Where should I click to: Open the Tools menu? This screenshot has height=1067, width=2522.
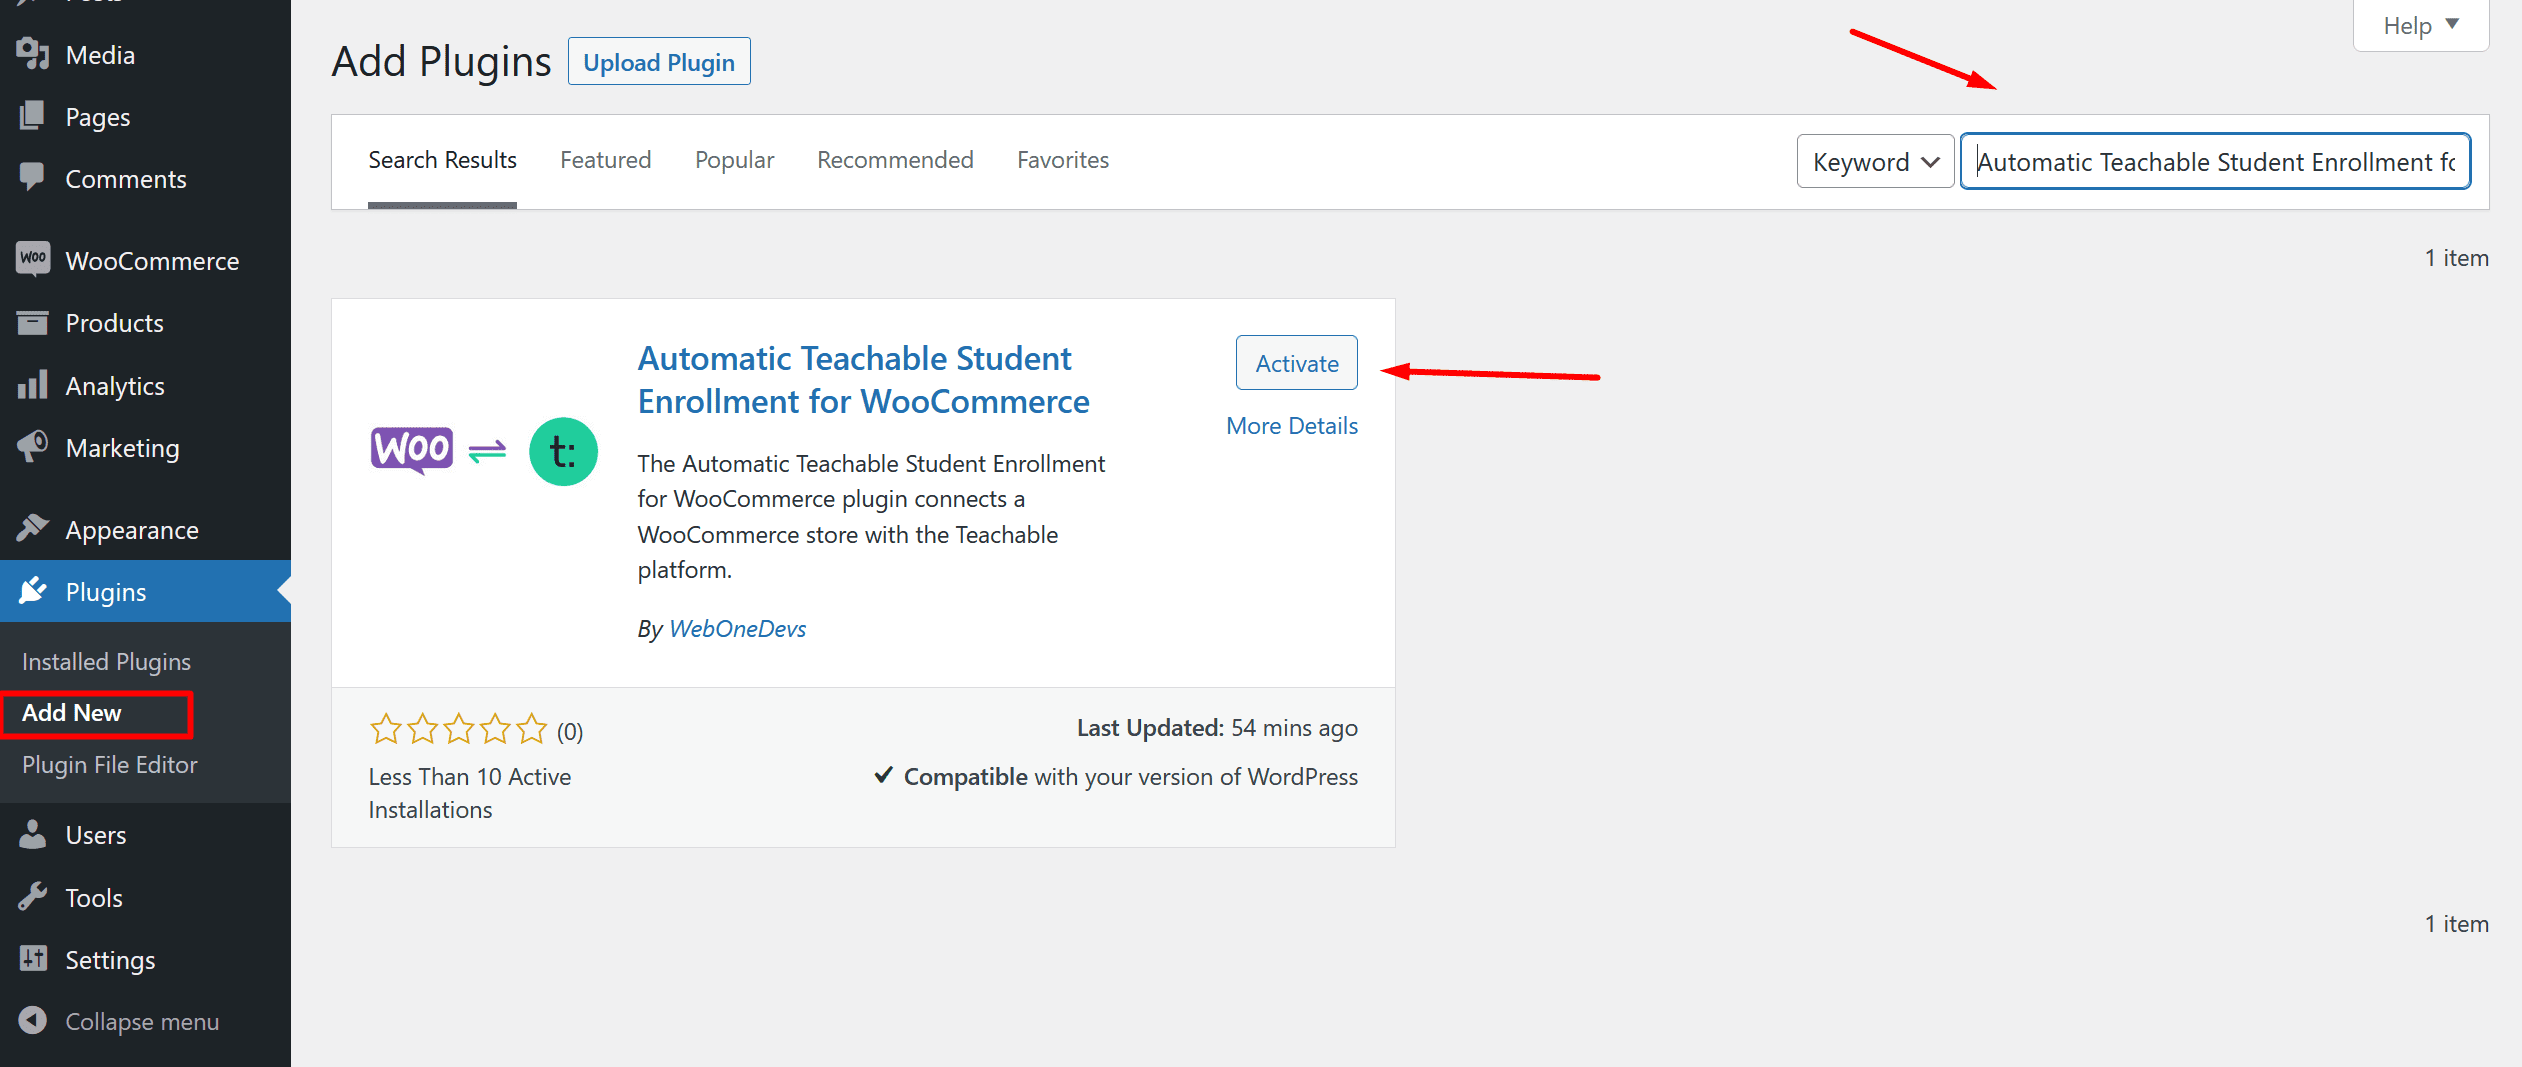pos(145,898)
